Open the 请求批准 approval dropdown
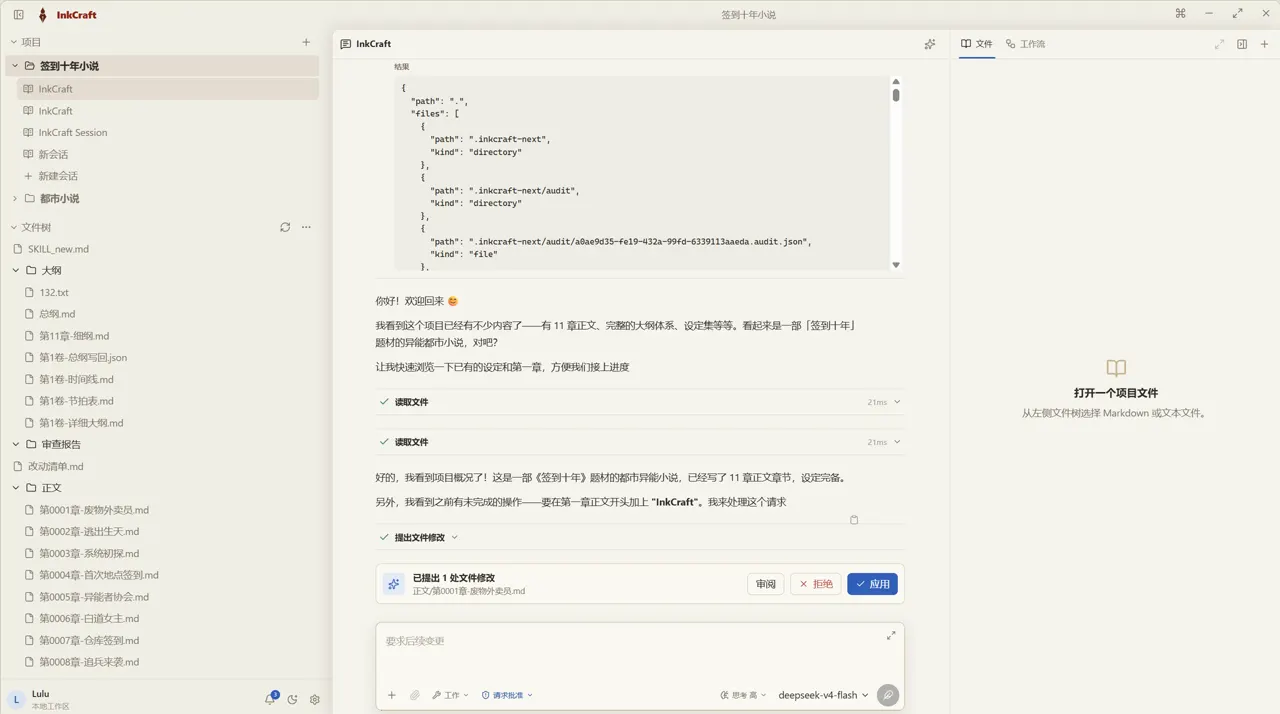The width and height of the screenshot is (1280, 714). (507, 695)
